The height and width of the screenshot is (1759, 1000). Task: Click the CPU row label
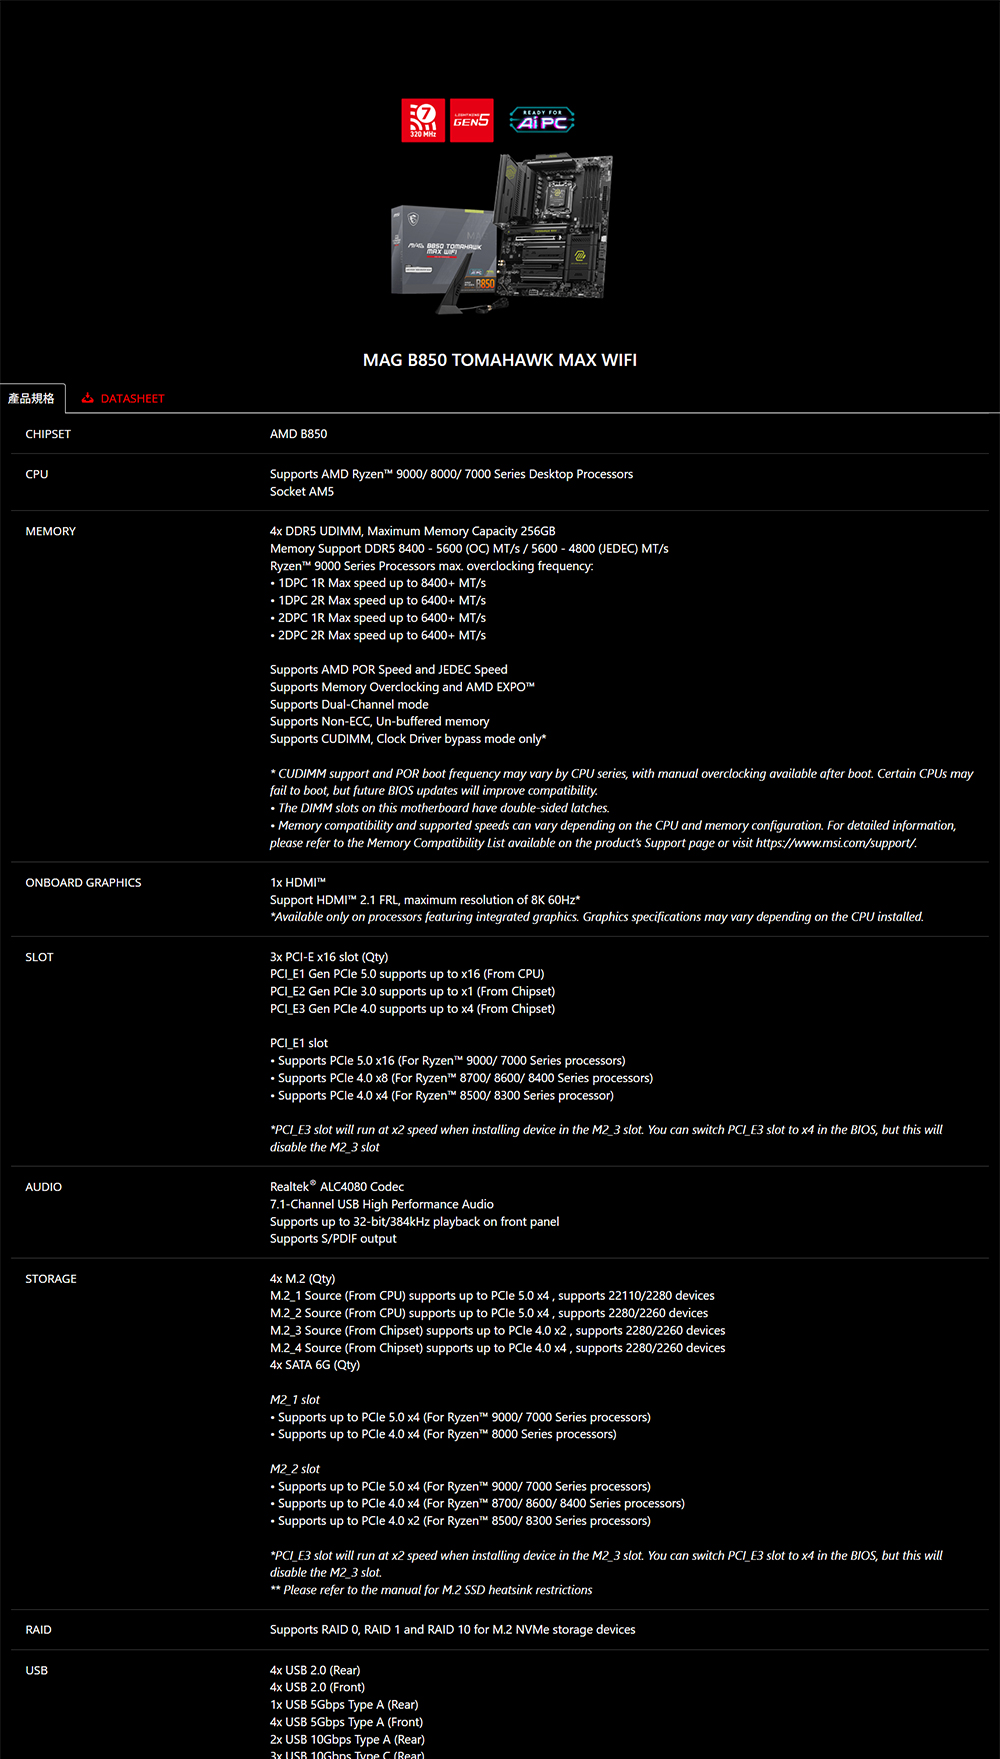click(x=37, y=474)
